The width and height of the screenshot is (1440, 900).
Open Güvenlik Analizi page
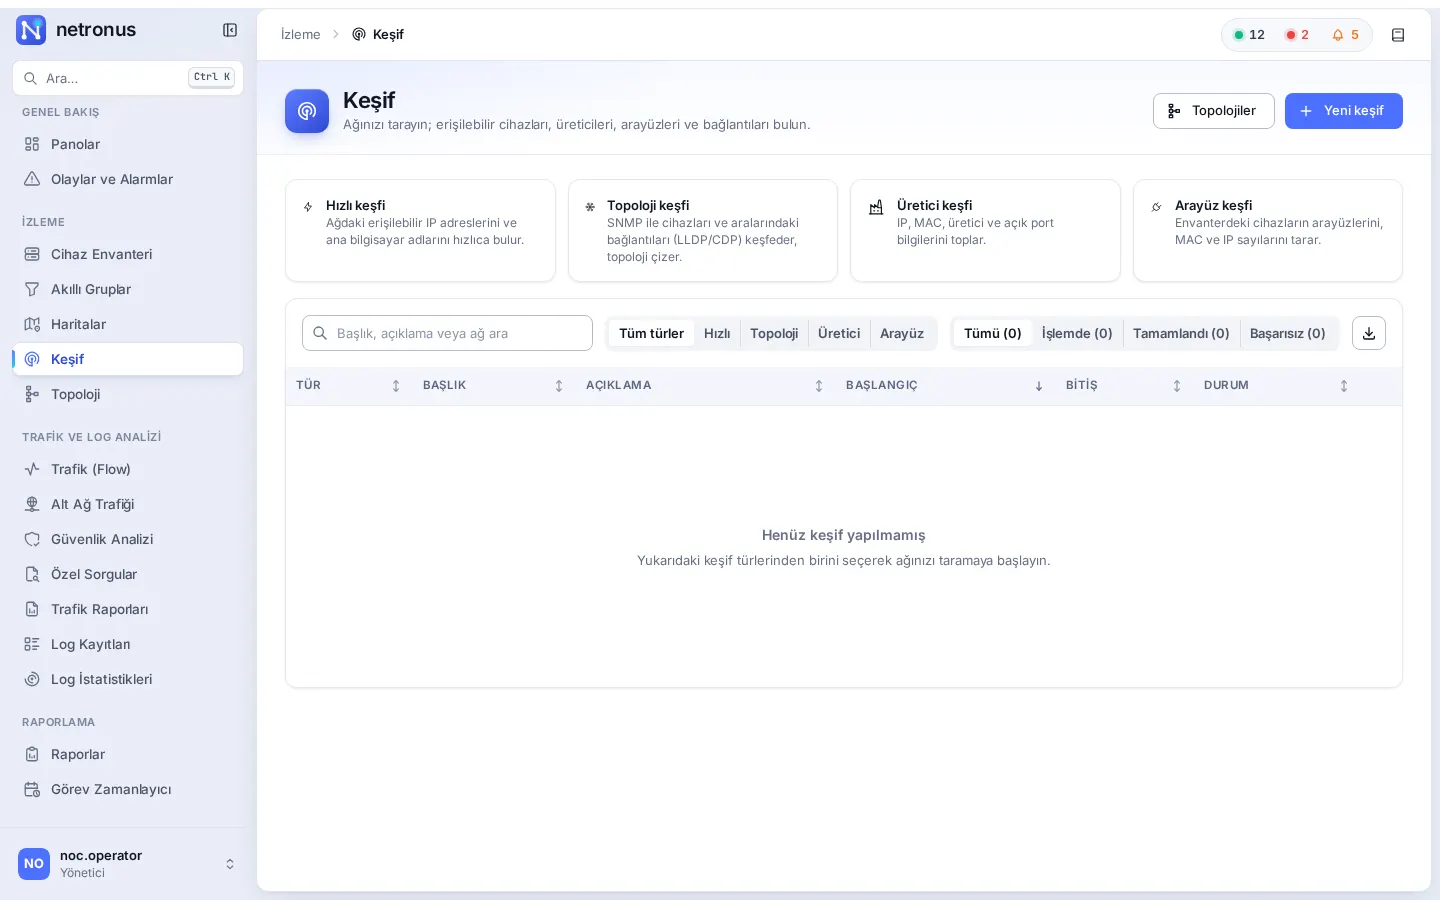pos(128,539)
